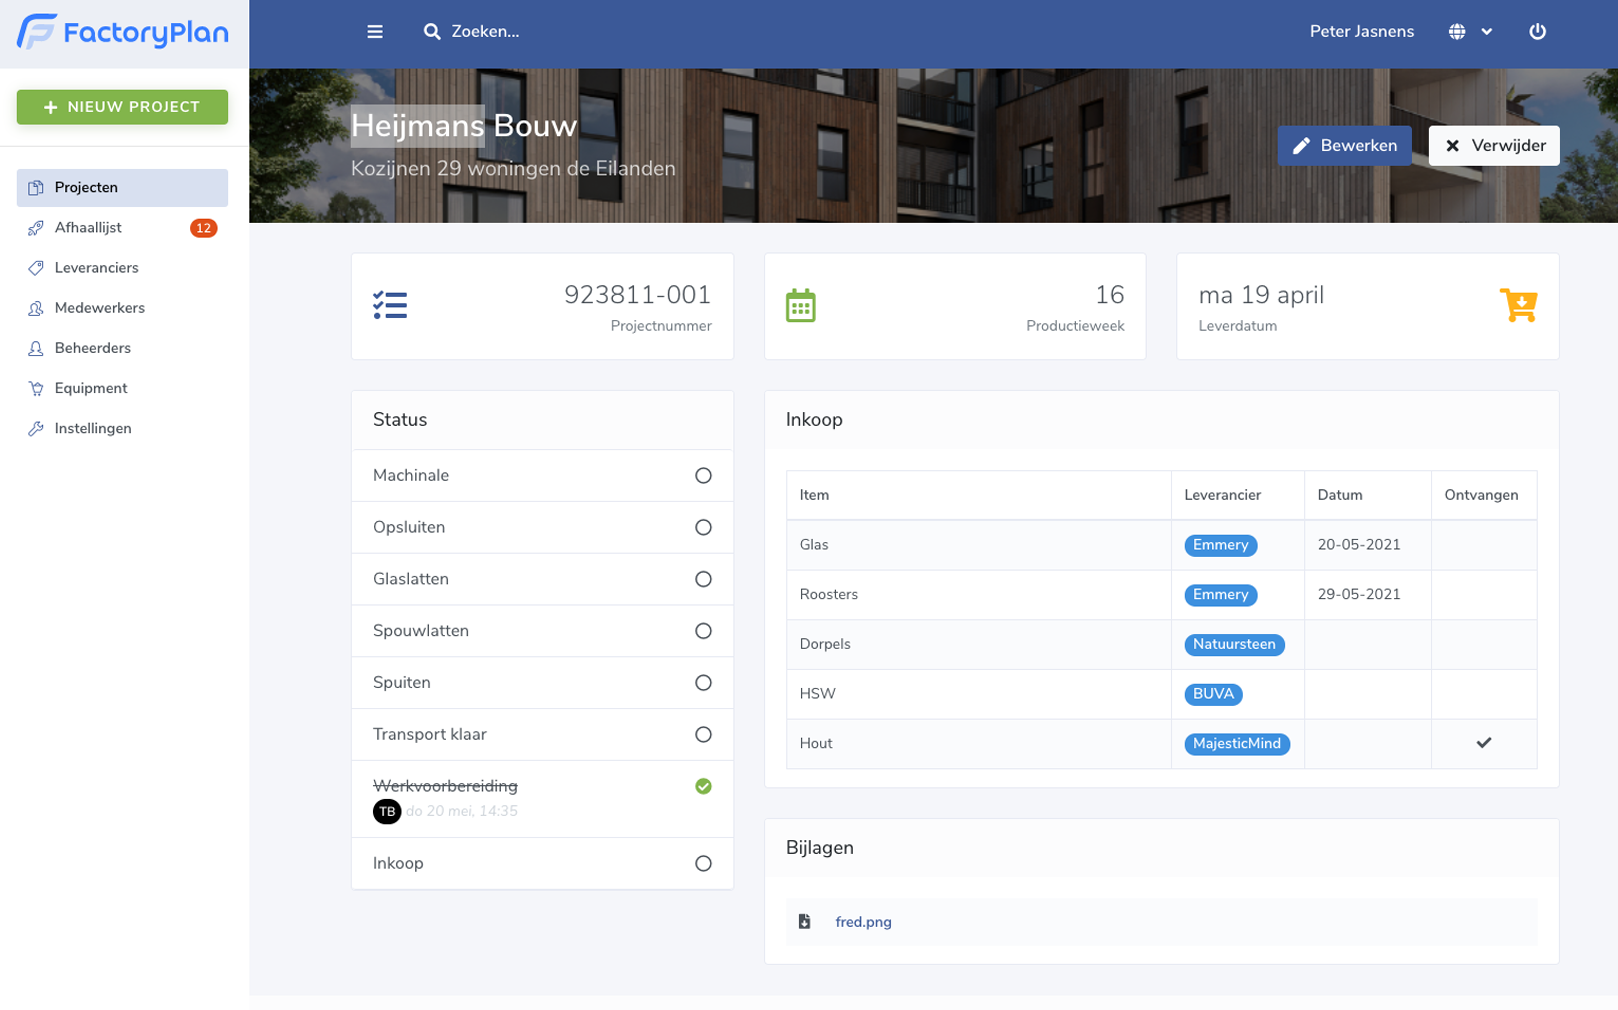The image size is (1618, 1010).
Task: Click the power logout icon
Action: click(x=1537, y=32)
